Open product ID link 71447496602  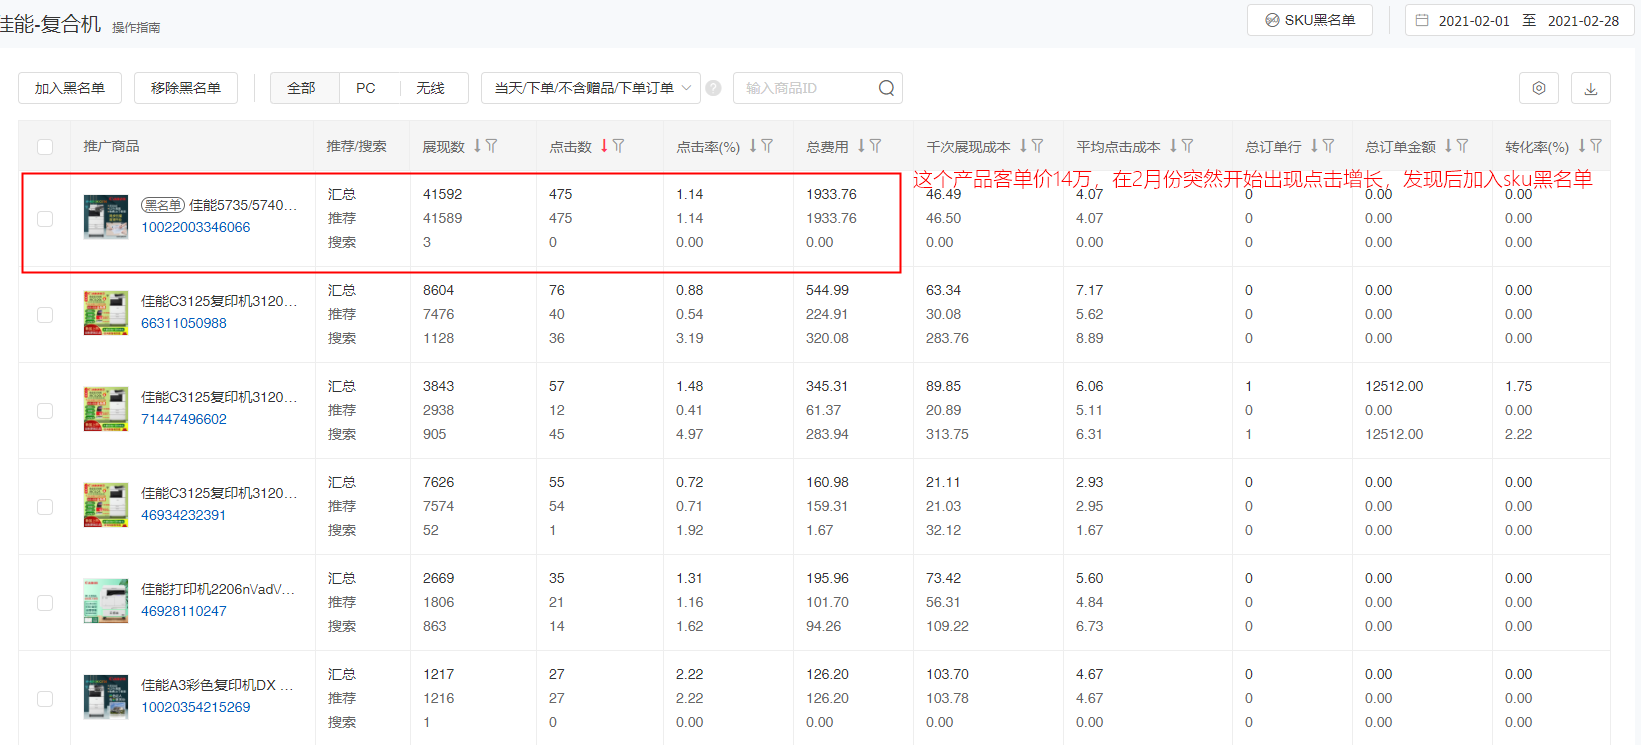pyautogui.click(x=183, y=419)
